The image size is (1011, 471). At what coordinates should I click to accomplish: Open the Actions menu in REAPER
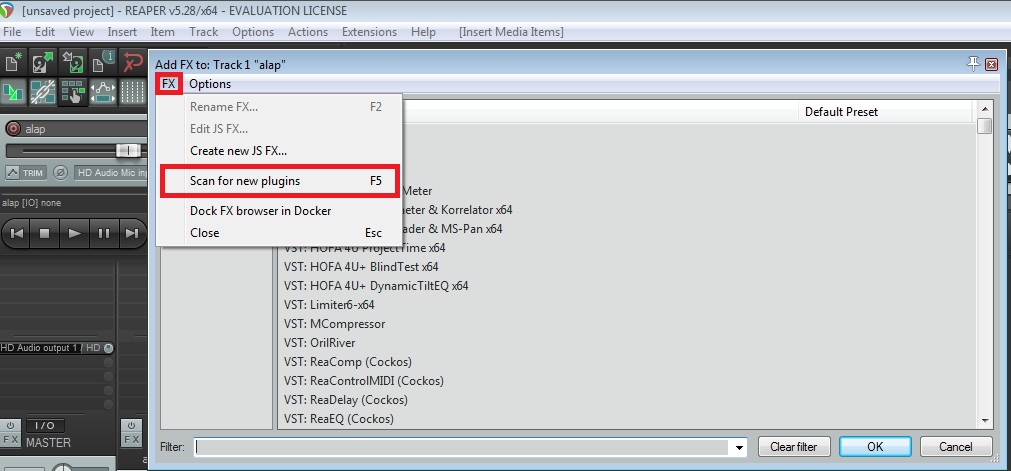(x=308, y=32)
